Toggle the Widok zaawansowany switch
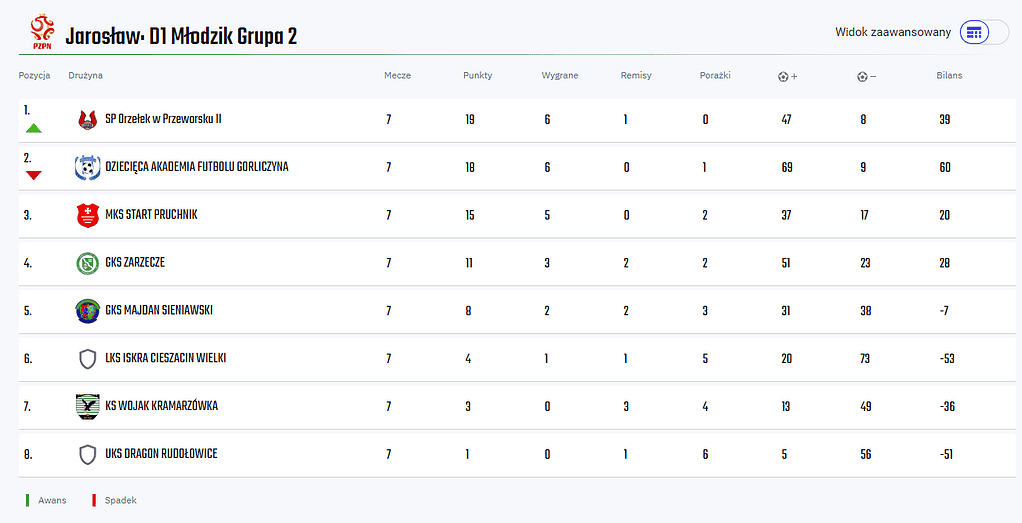The height and width of the screenshot is (523, 1022). pos(984,32)
